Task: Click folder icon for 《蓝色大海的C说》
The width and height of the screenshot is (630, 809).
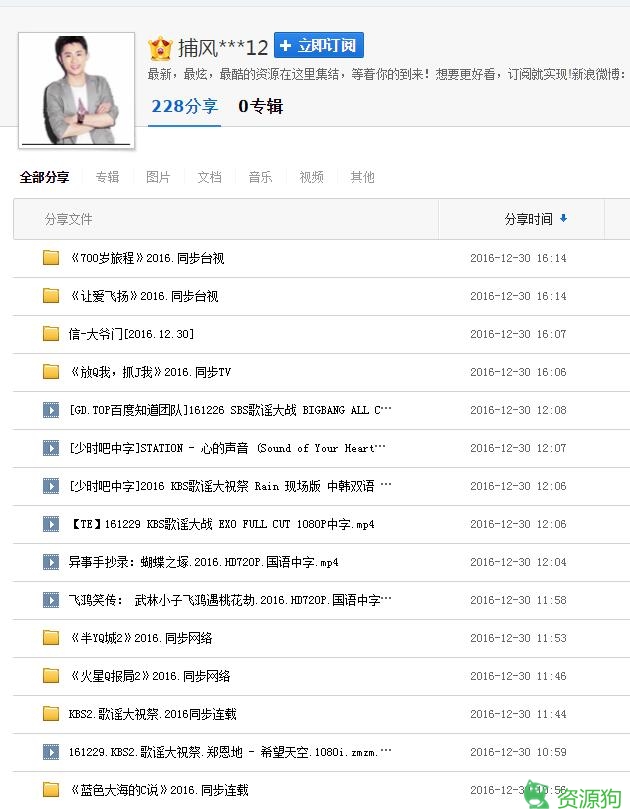Action: [x=51, y=790]
